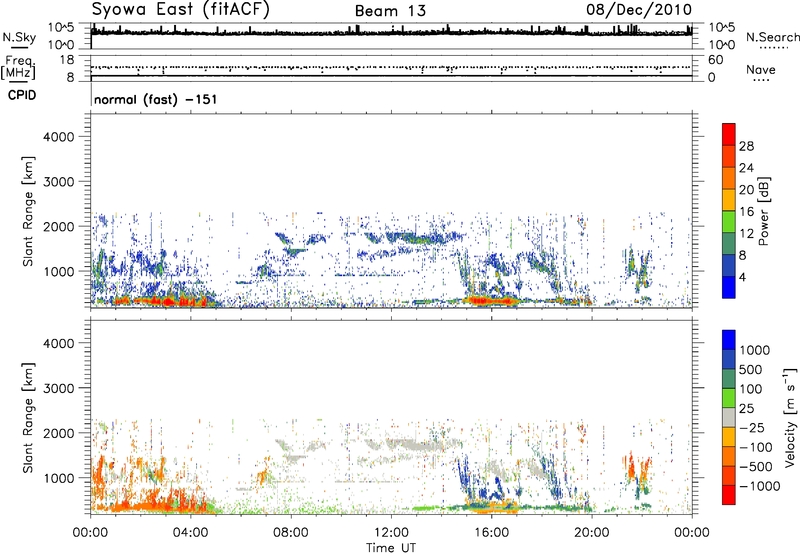Click the '04:00' time axis tick label

190,533
